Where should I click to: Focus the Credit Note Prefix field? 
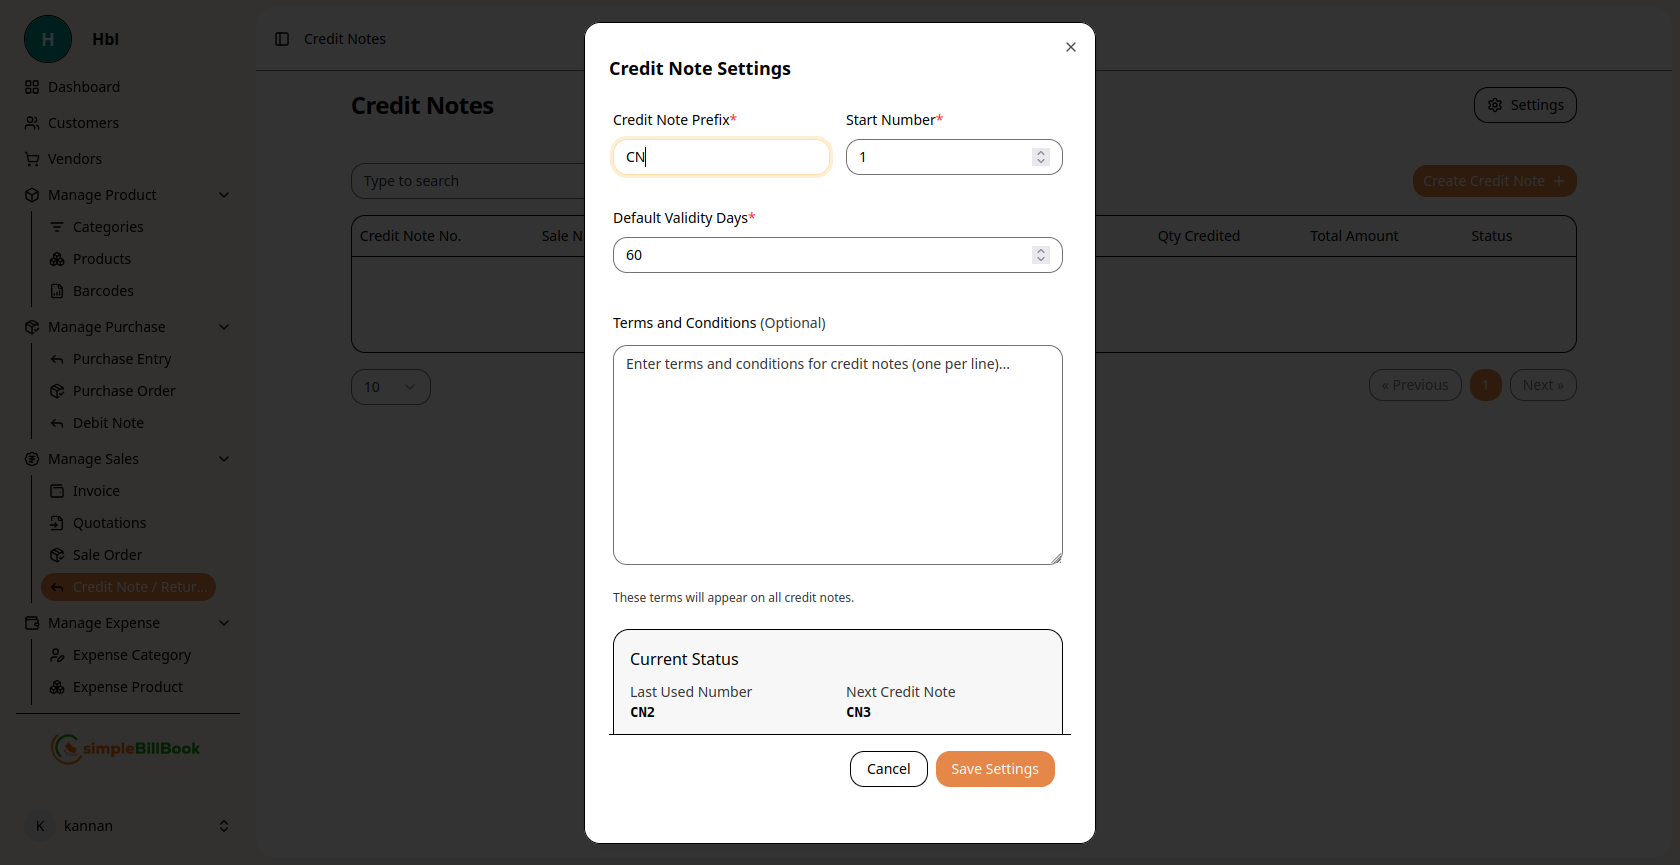pyautogui.click(x=721, y=157)
